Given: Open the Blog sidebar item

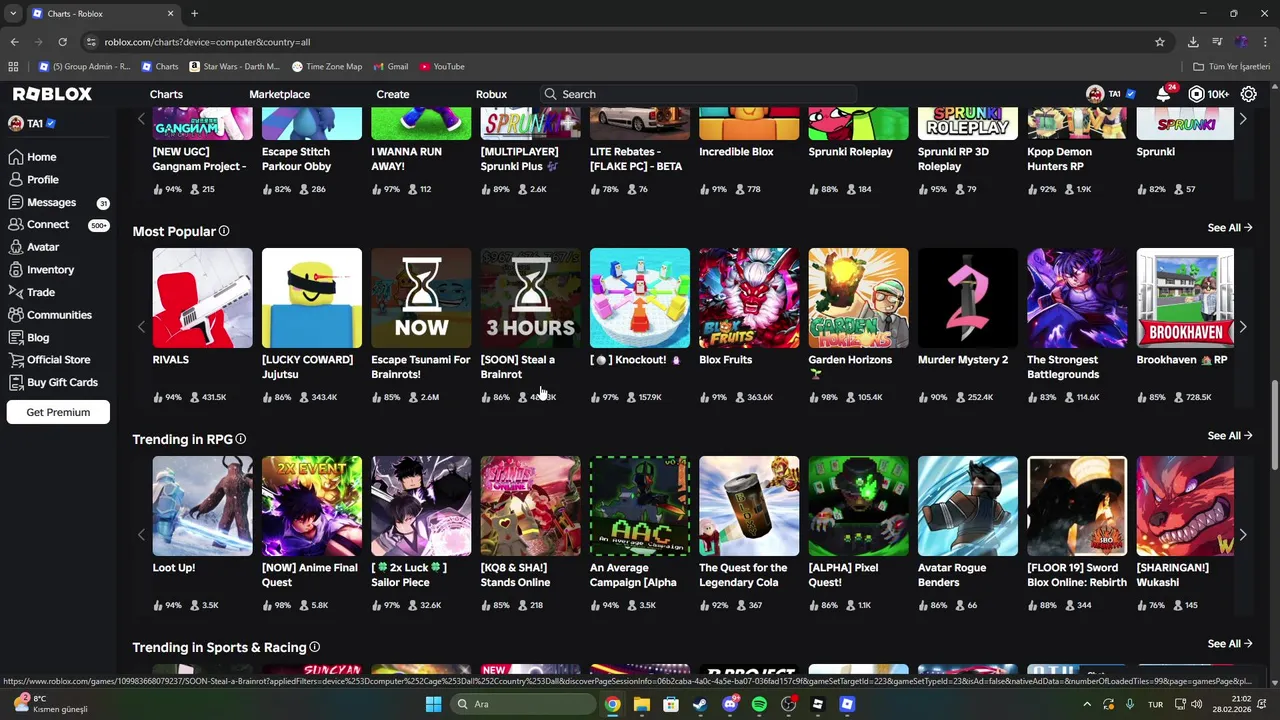Looking at the screenshot, I should click(x=58, y=338).
